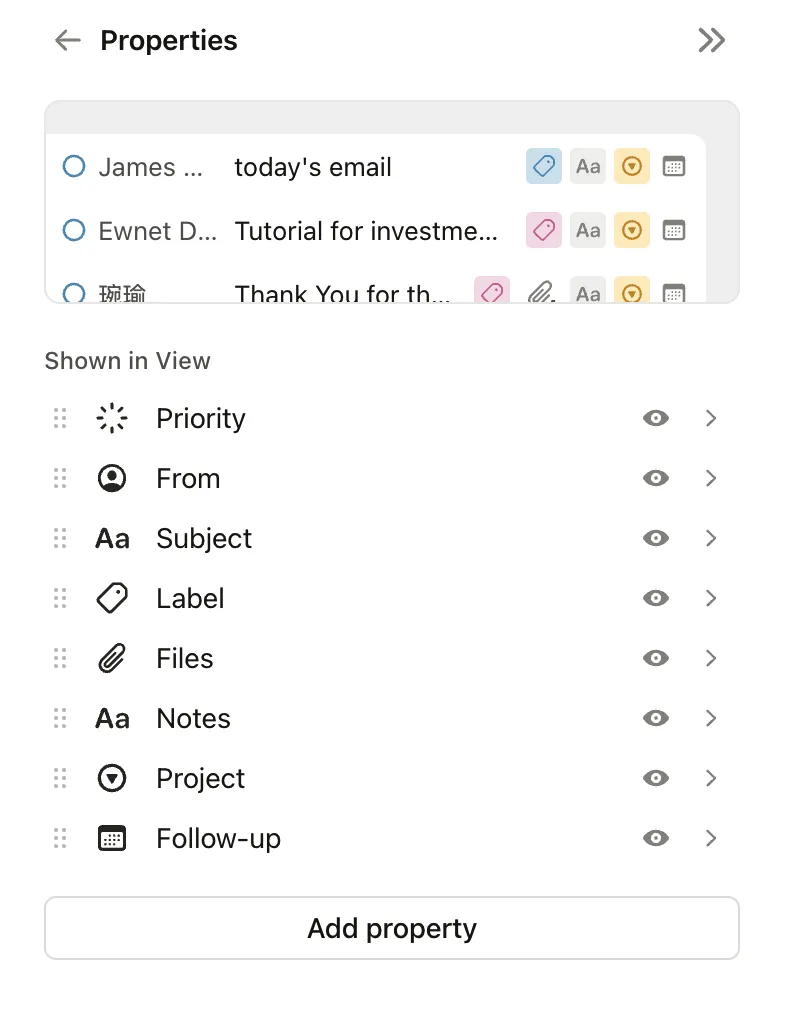Expand the Subject property settings

(712, 538)
